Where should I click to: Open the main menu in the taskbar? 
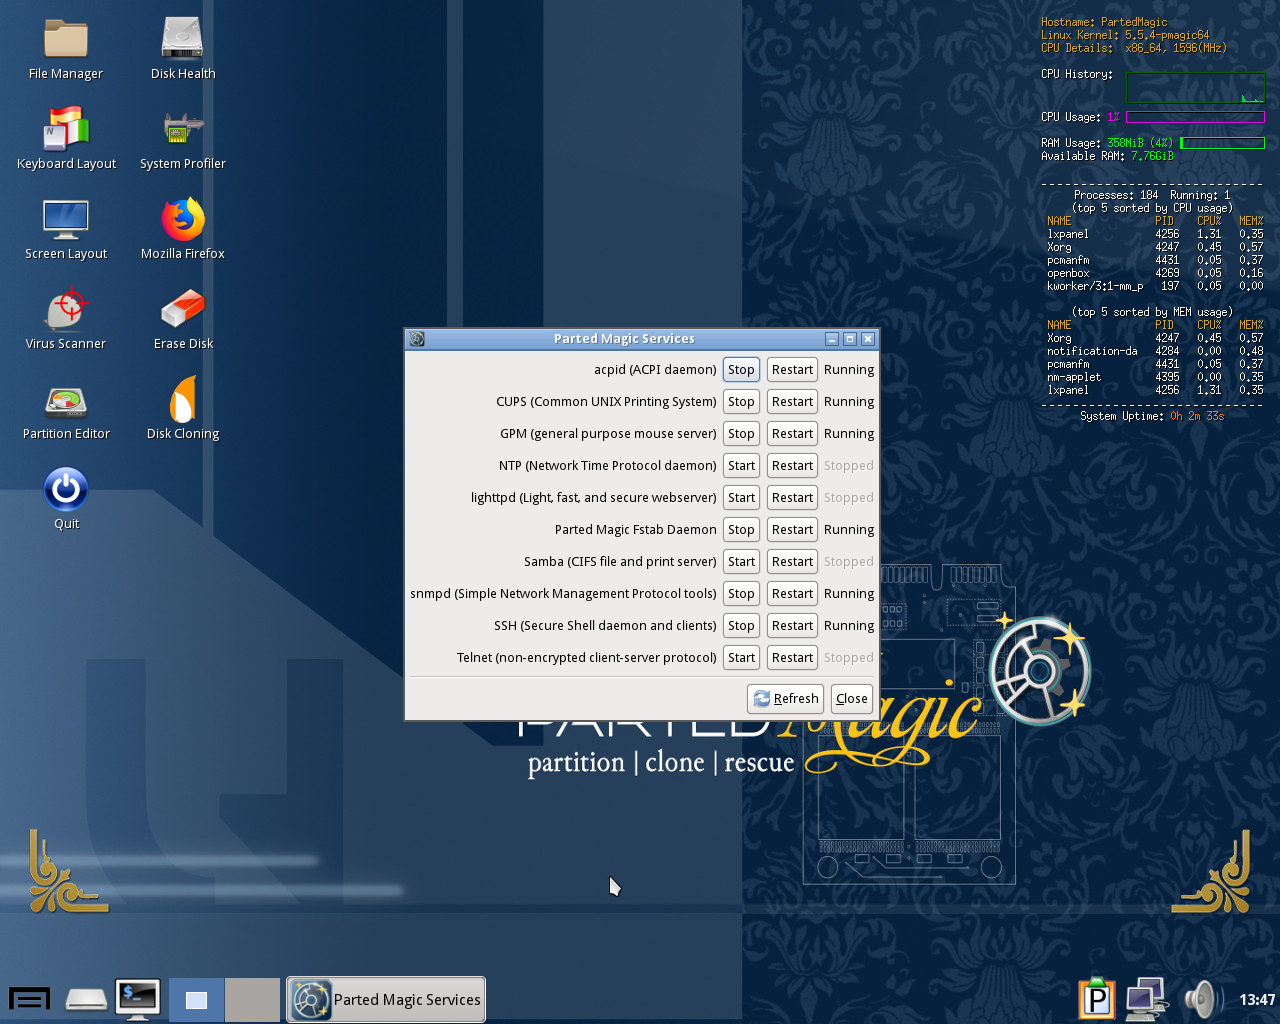(29, 999)
